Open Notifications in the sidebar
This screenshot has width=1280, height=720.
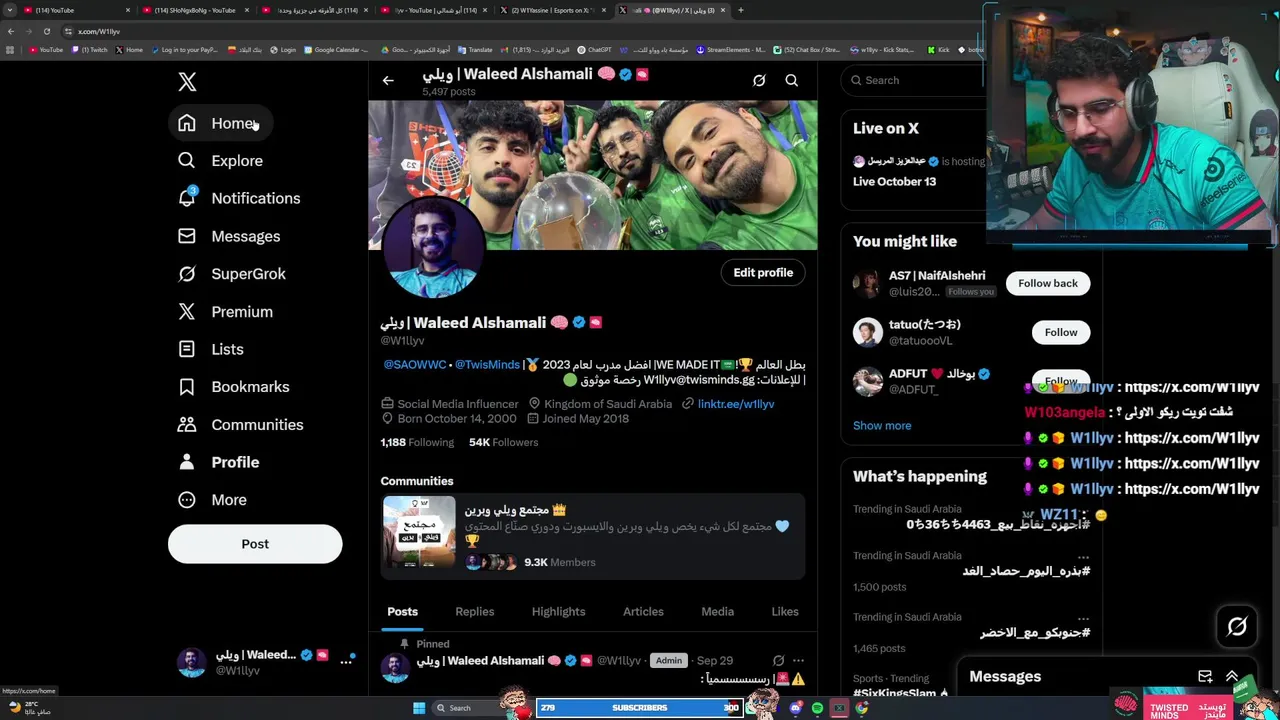click(238, 198)
